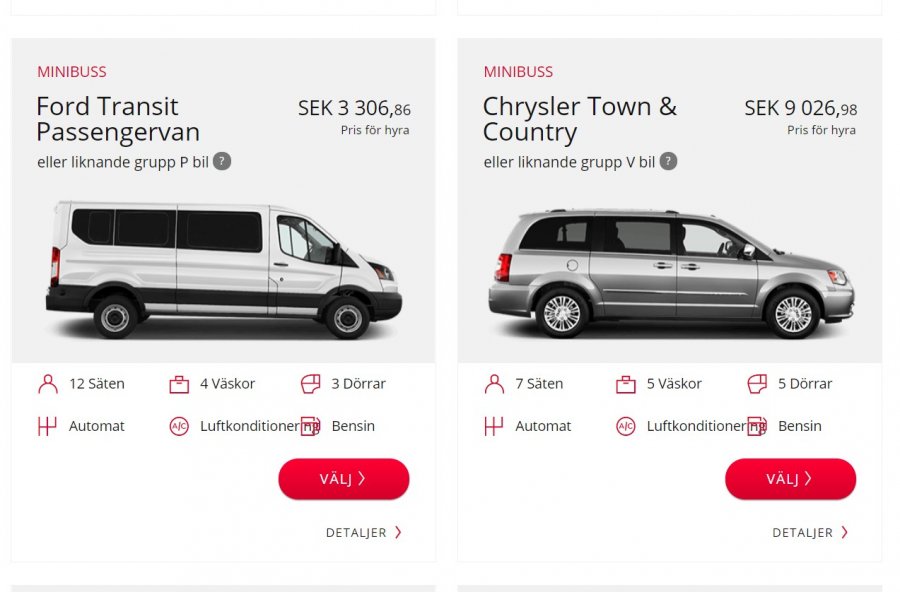Click the help icon beside grupp V bil
This screenshot has width=900, height=592.
pyautogui.click(x=668, y=161)
